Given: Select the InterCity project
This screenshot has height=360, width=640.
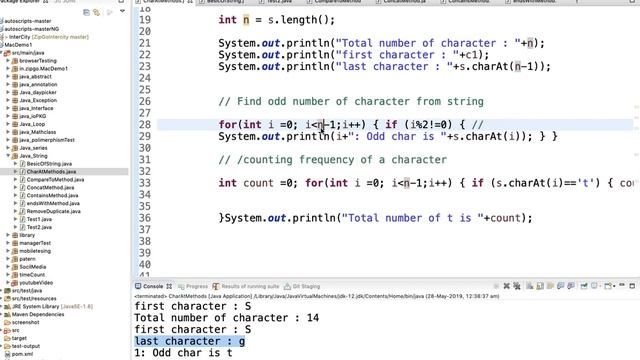Looking at the screenshot, I should click(x=48, y=37).
